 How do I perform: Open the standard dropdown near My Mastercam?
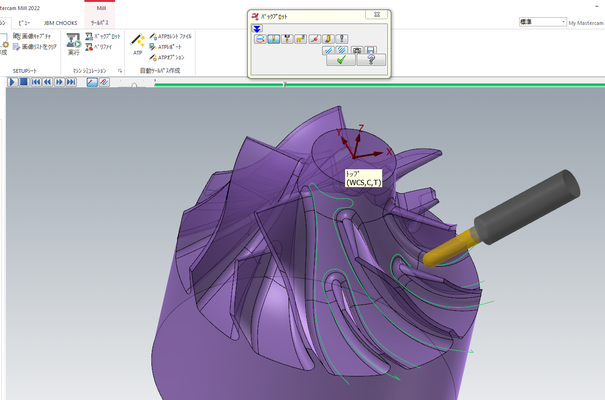[542, 22]
